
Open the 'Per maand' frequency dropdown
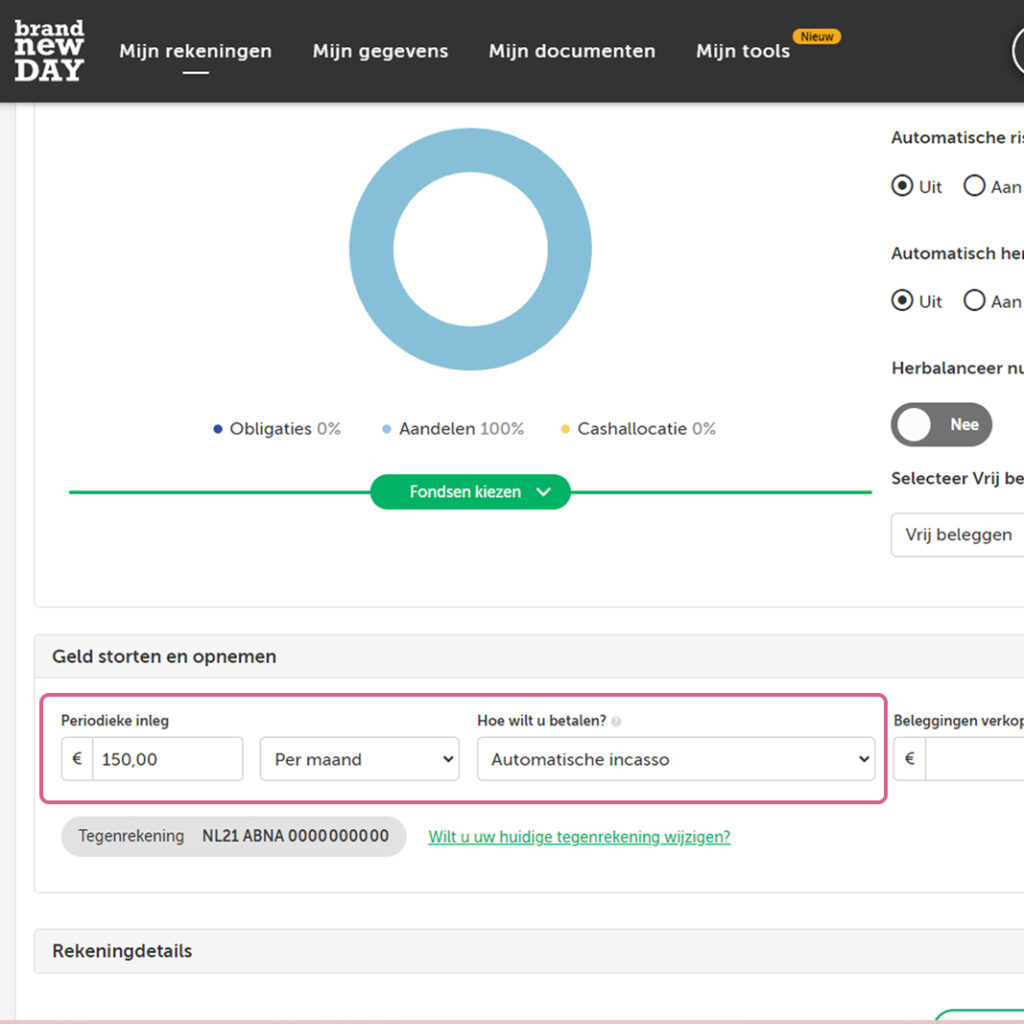[x=359, y=759]
